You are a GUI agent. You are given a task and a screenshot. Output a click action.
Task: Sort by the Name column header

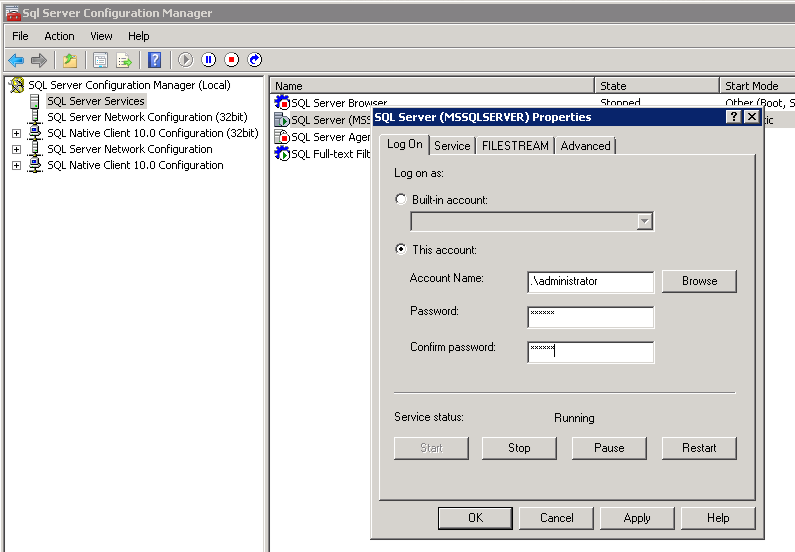click(432, 86)
